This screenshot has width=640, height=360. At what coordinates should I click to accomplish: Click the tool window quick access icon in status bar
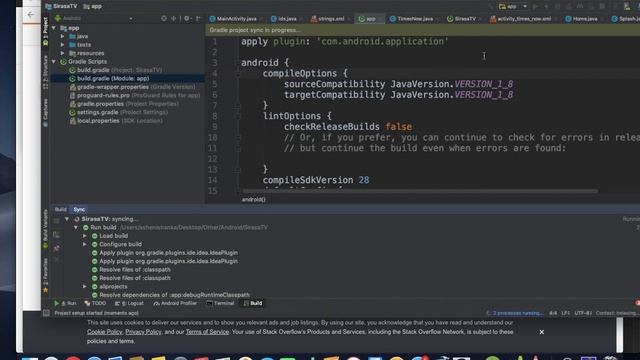(46, 313)
